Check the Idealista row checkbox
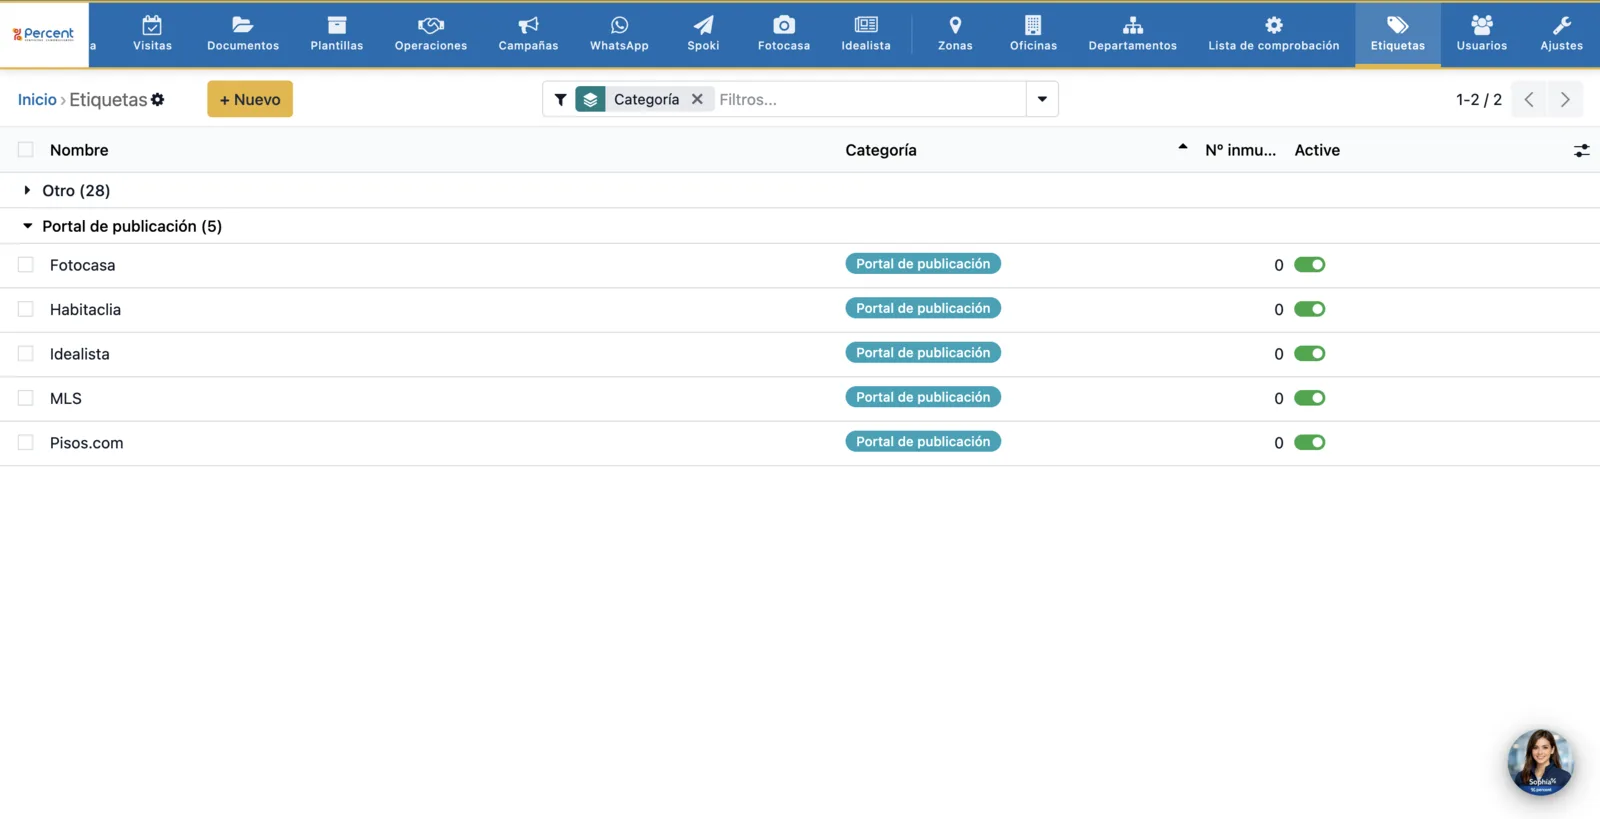The image size is (1600, 819). pyautogui.click(x=26, y=353)
